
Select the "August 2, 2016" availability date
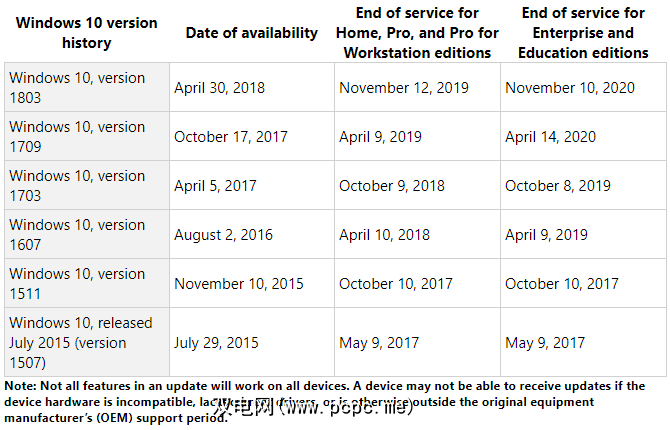[223, 235]
